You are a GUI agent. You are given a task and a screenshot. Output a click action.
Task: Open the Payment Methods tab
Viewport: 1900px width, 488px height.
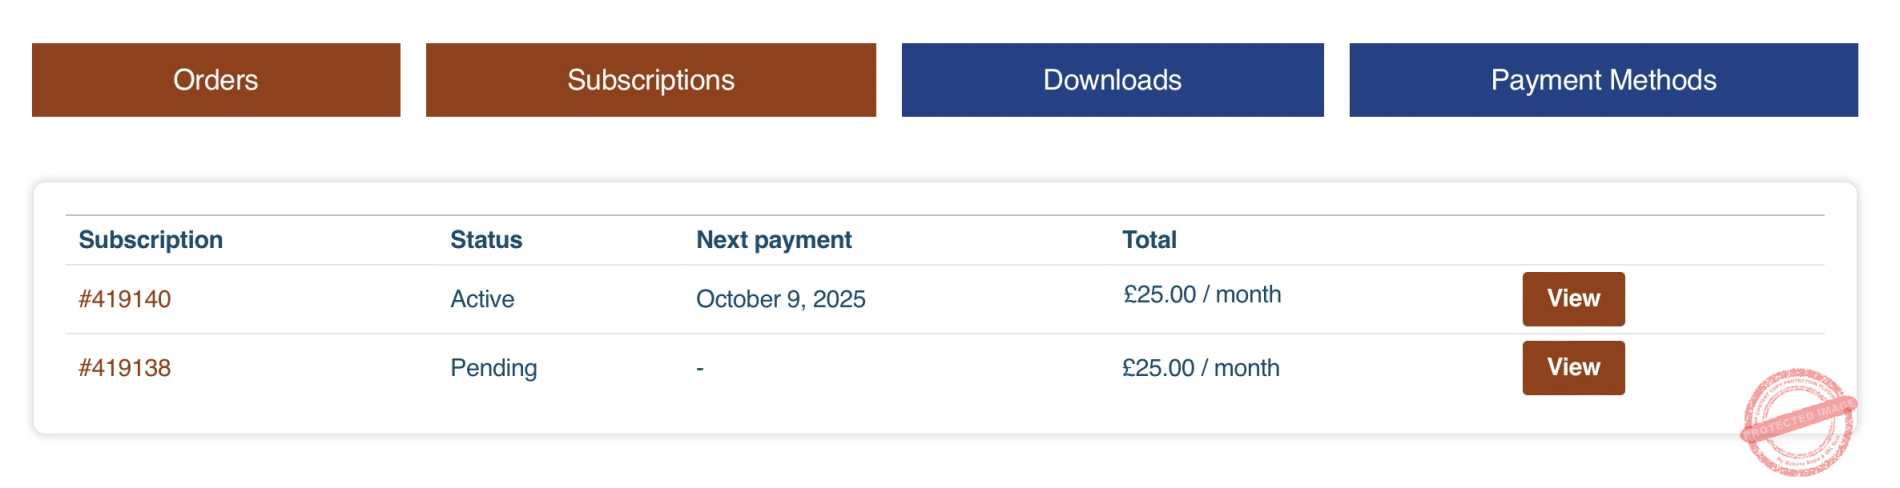pyautogui.click(x=1603, y=80)
